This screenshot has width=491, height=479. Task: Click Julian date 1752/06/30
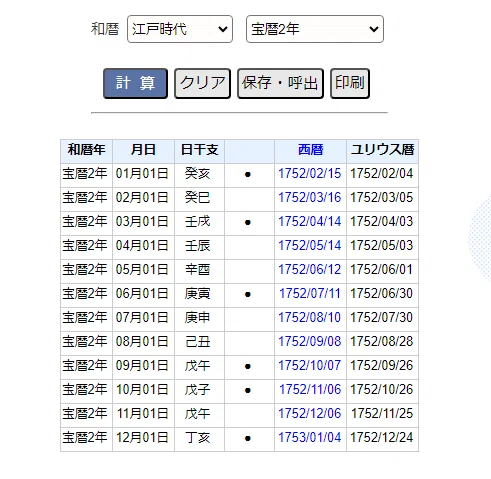(382, 294)
